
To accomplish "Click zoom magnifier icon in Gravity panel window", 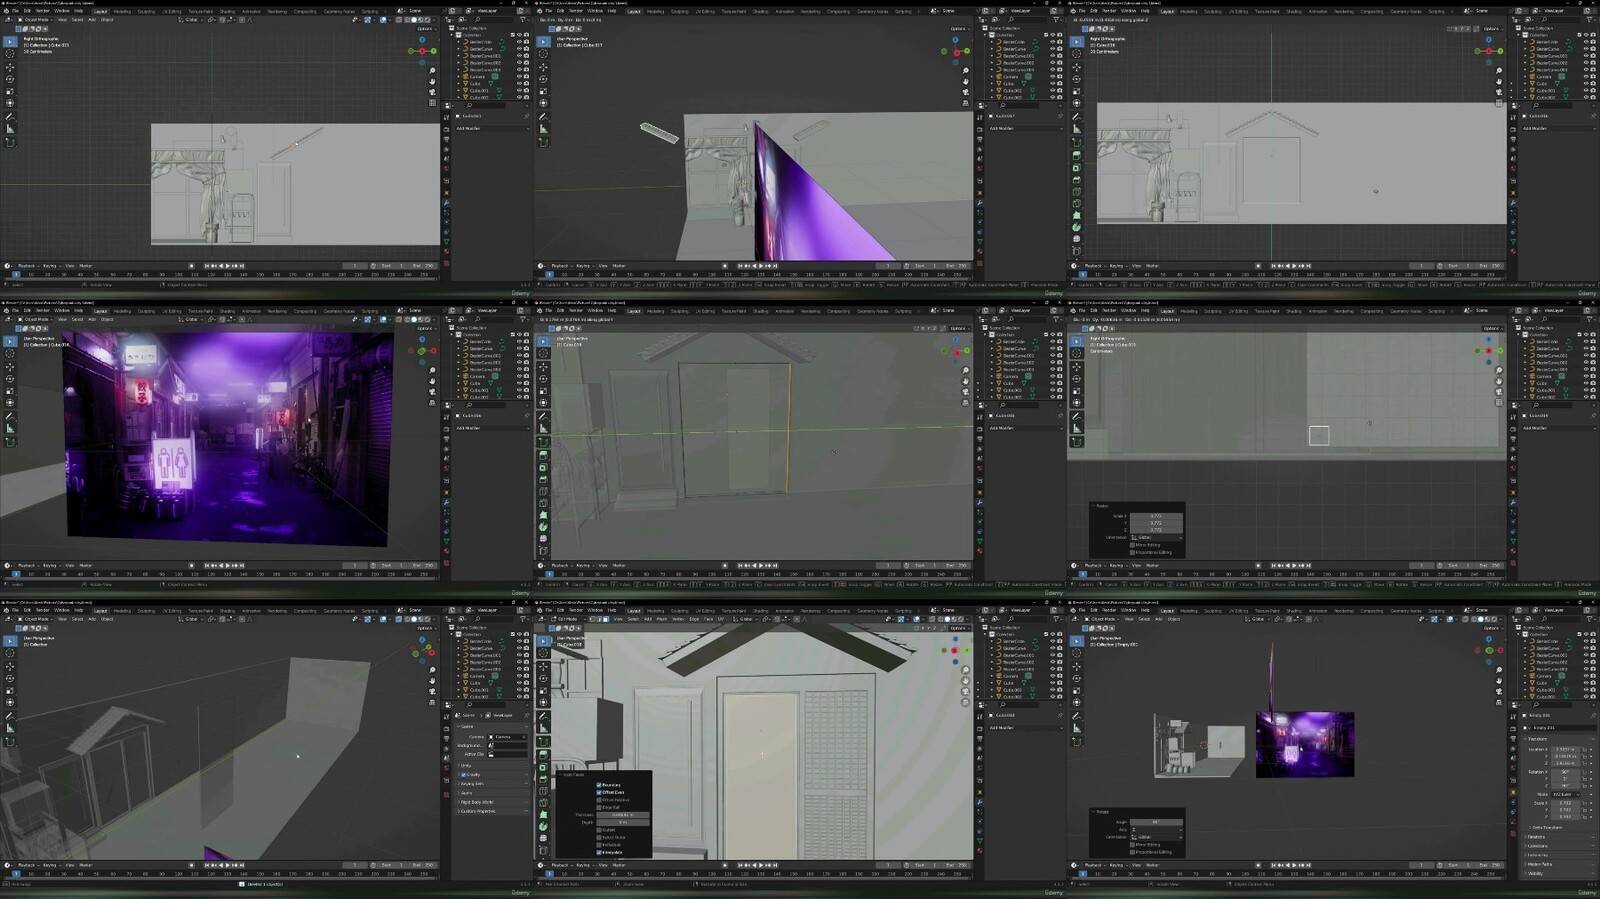I will (432, 669).
